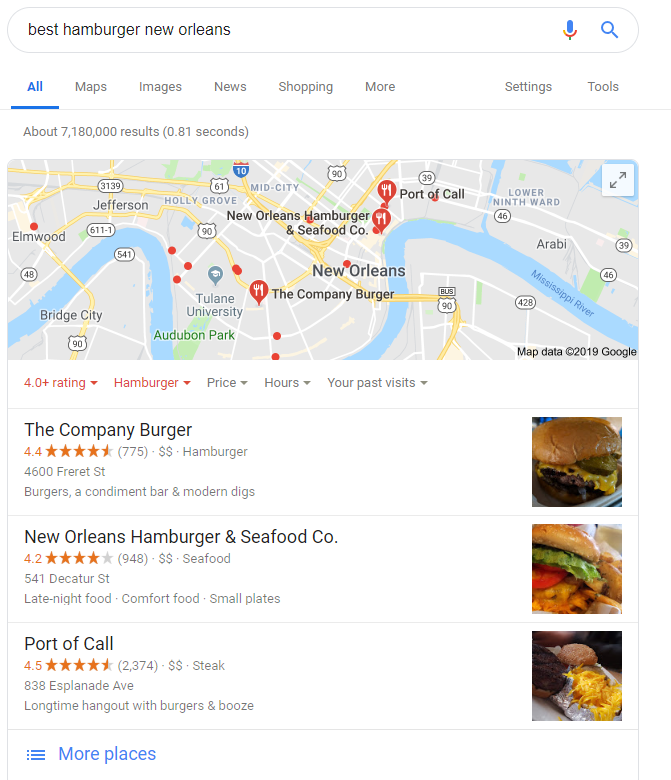Open the 4.0+ rating filter dropdown

click(x=61, y=383)
